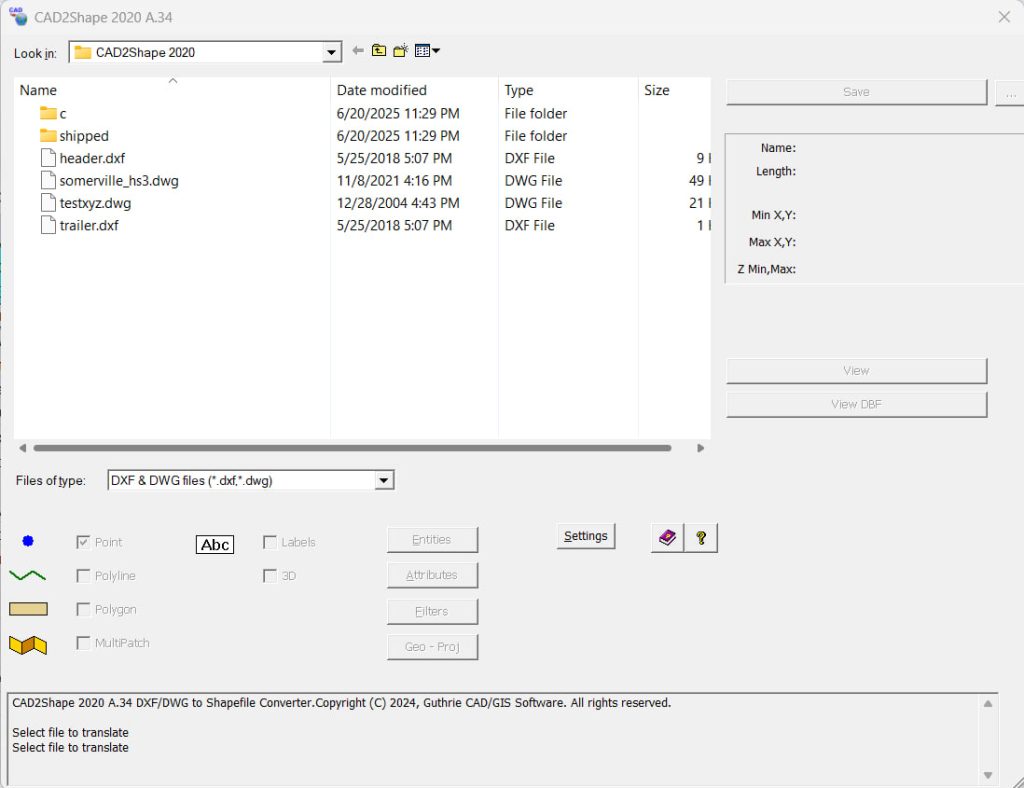Go up one folder level icon

click(x=379, y=50)
